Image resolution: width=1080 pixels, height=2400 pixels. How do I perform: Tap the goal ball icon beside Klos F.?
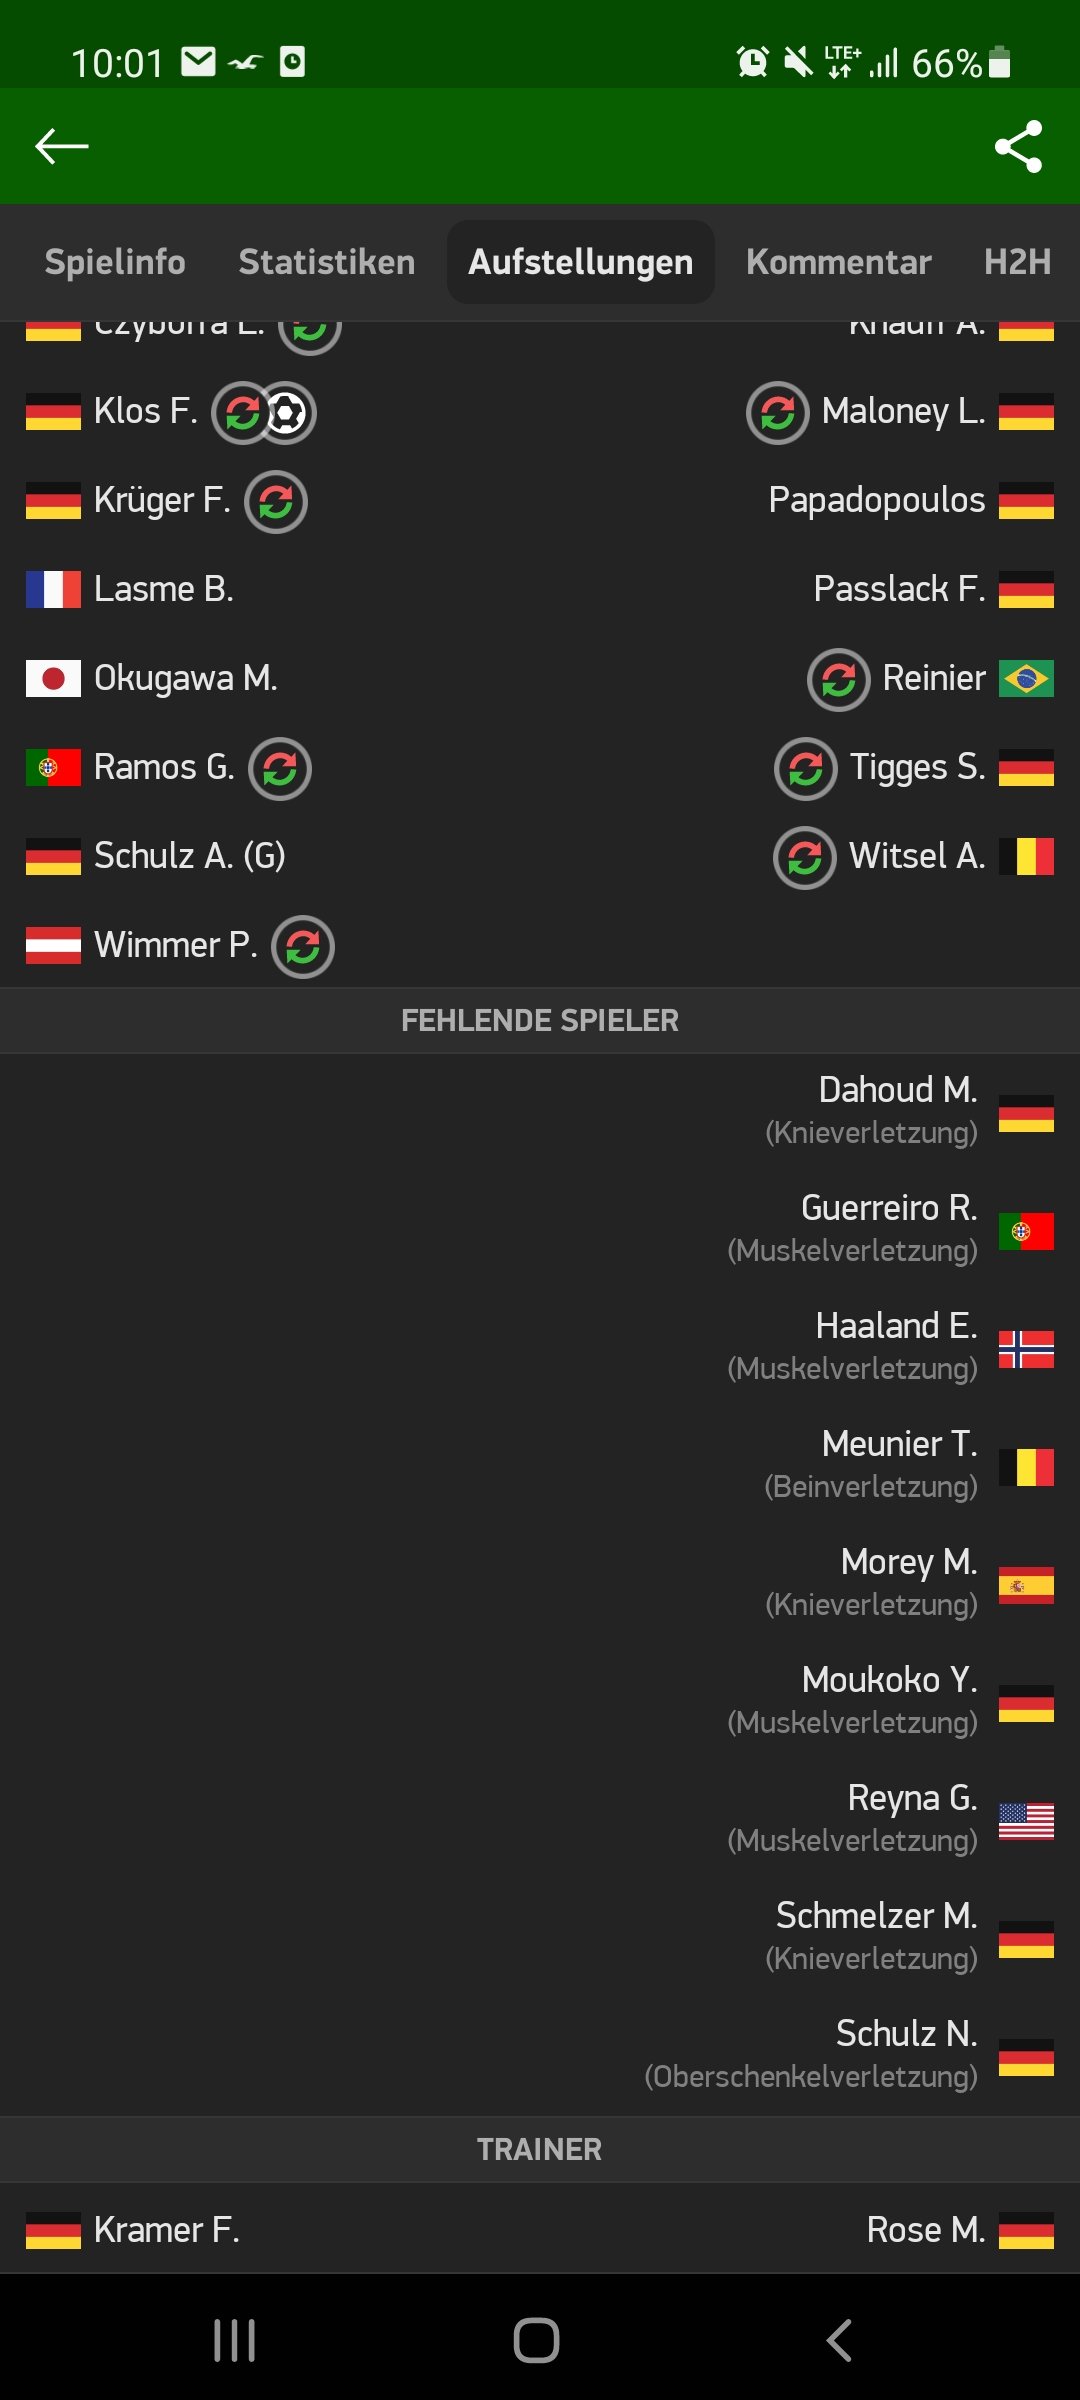tap(288, 412)
